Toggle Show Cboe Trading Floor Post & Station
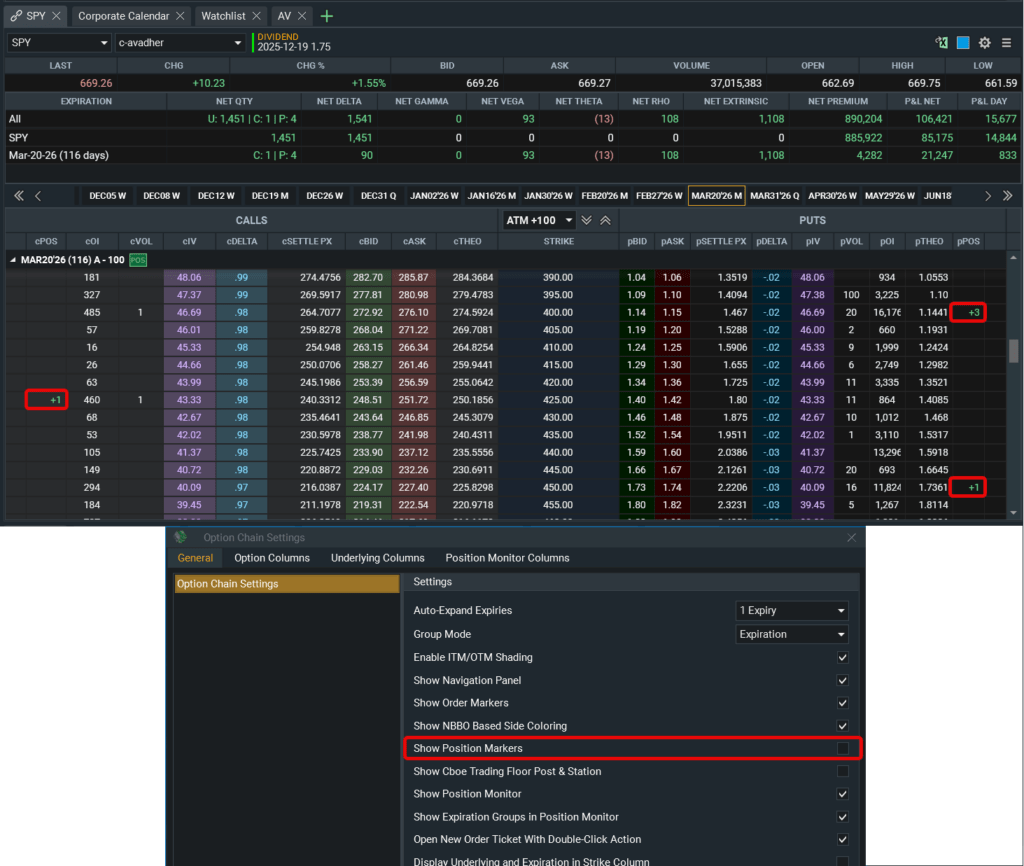This screenshot has width=1024, height=866. pyautogui.click(x=843, y=771)
